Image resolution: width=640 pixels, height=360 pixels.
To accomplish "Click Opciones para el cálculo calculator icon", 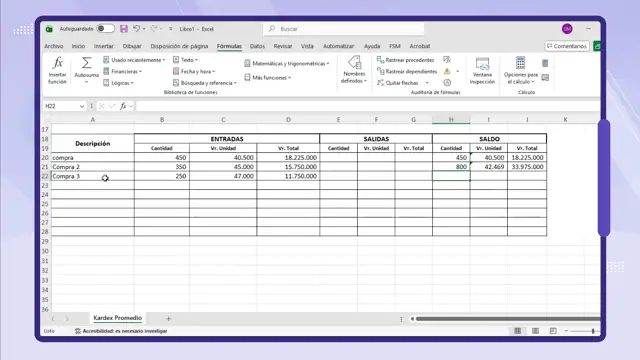I will pos(520,63).
